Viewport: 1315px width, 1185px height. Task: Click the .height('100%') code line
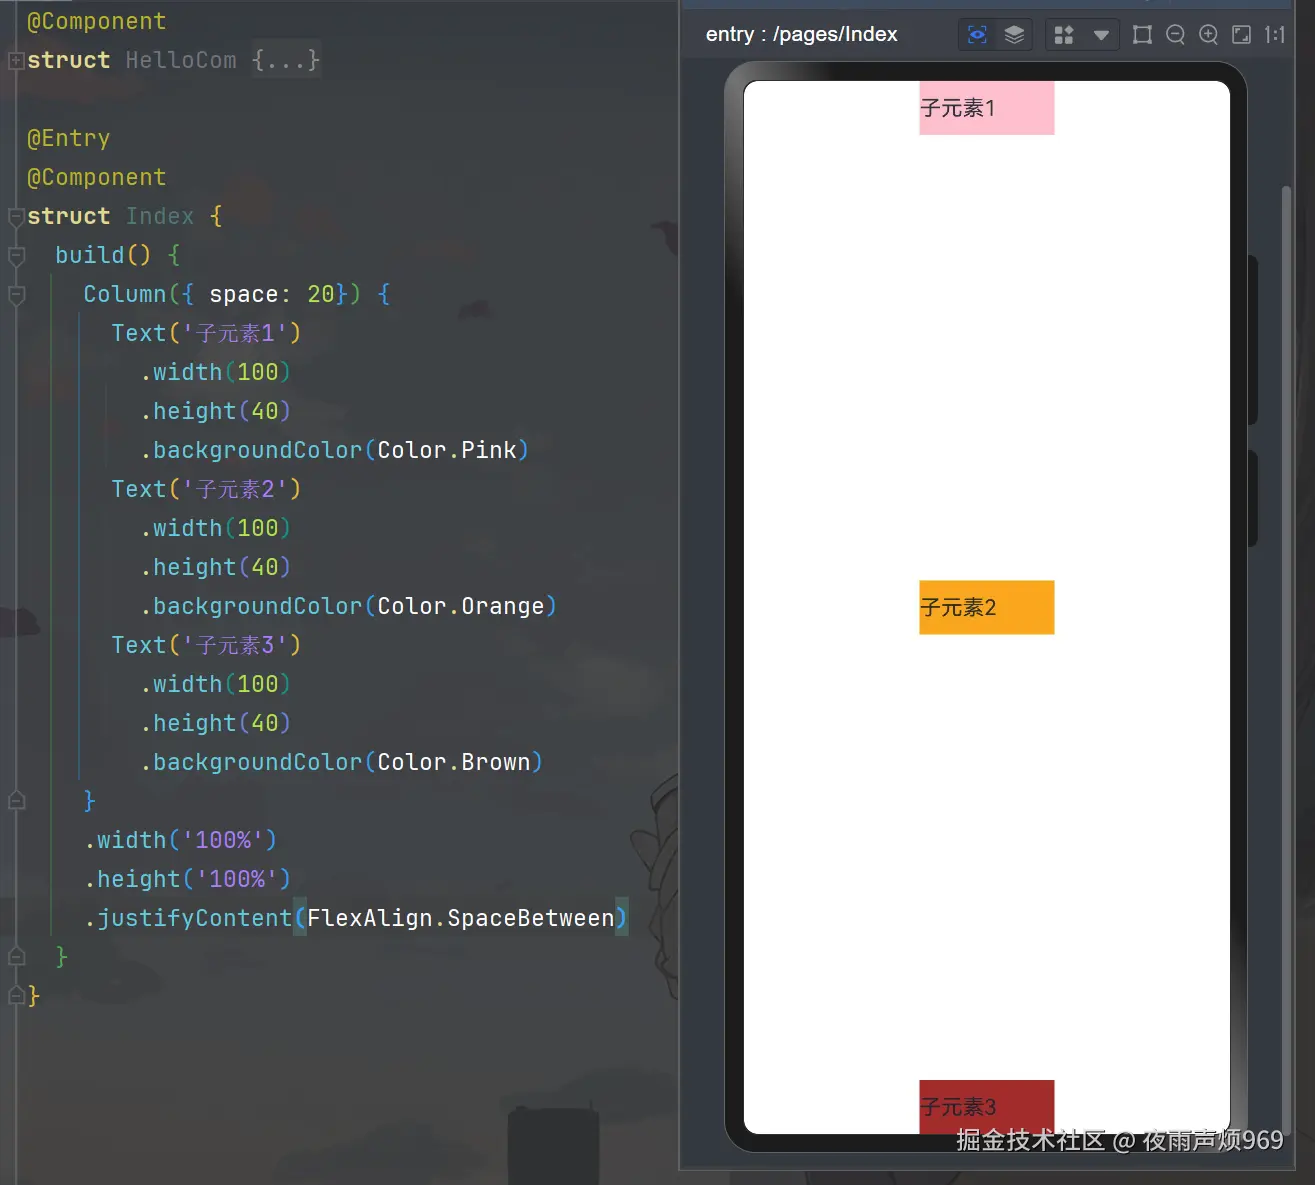coord(187,879)
